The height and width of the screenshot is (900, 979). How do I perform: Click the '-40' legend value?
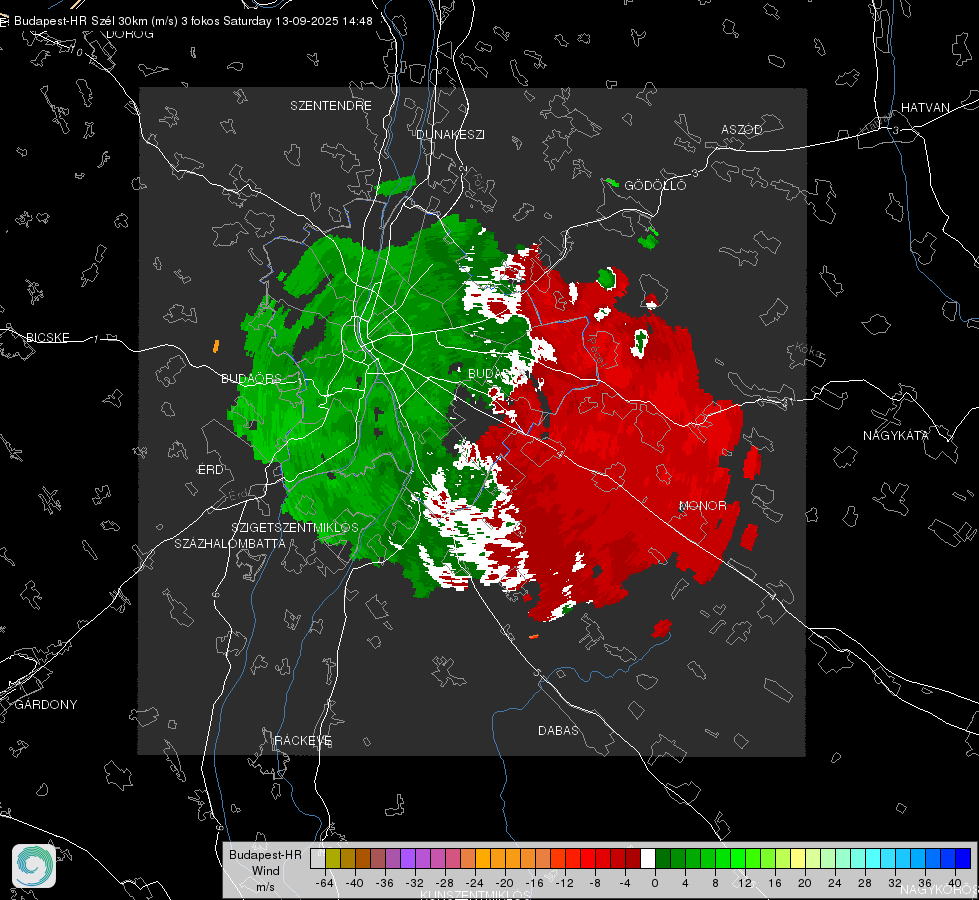click(x=355, y=883)
